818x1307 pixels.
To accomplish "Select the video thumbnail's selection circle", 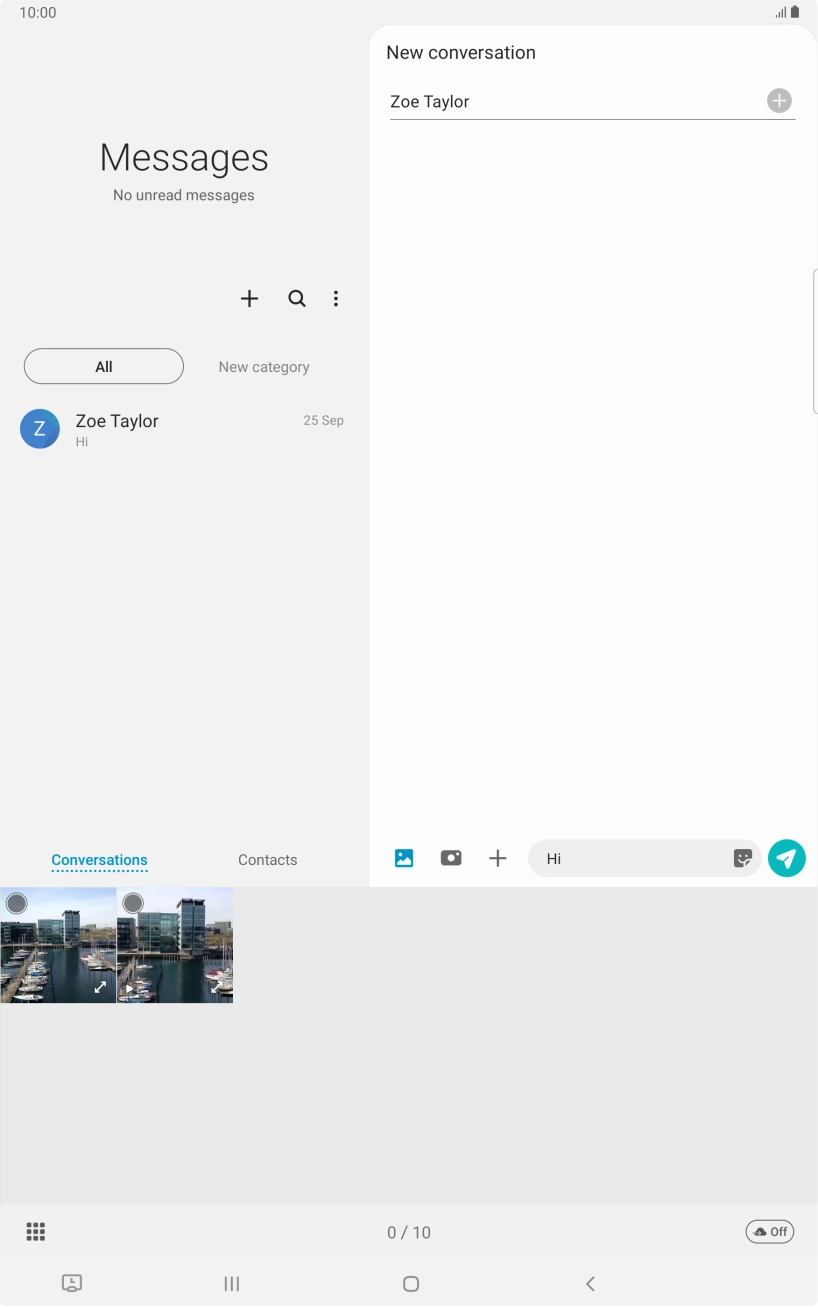I will click(x=133, y=903).
